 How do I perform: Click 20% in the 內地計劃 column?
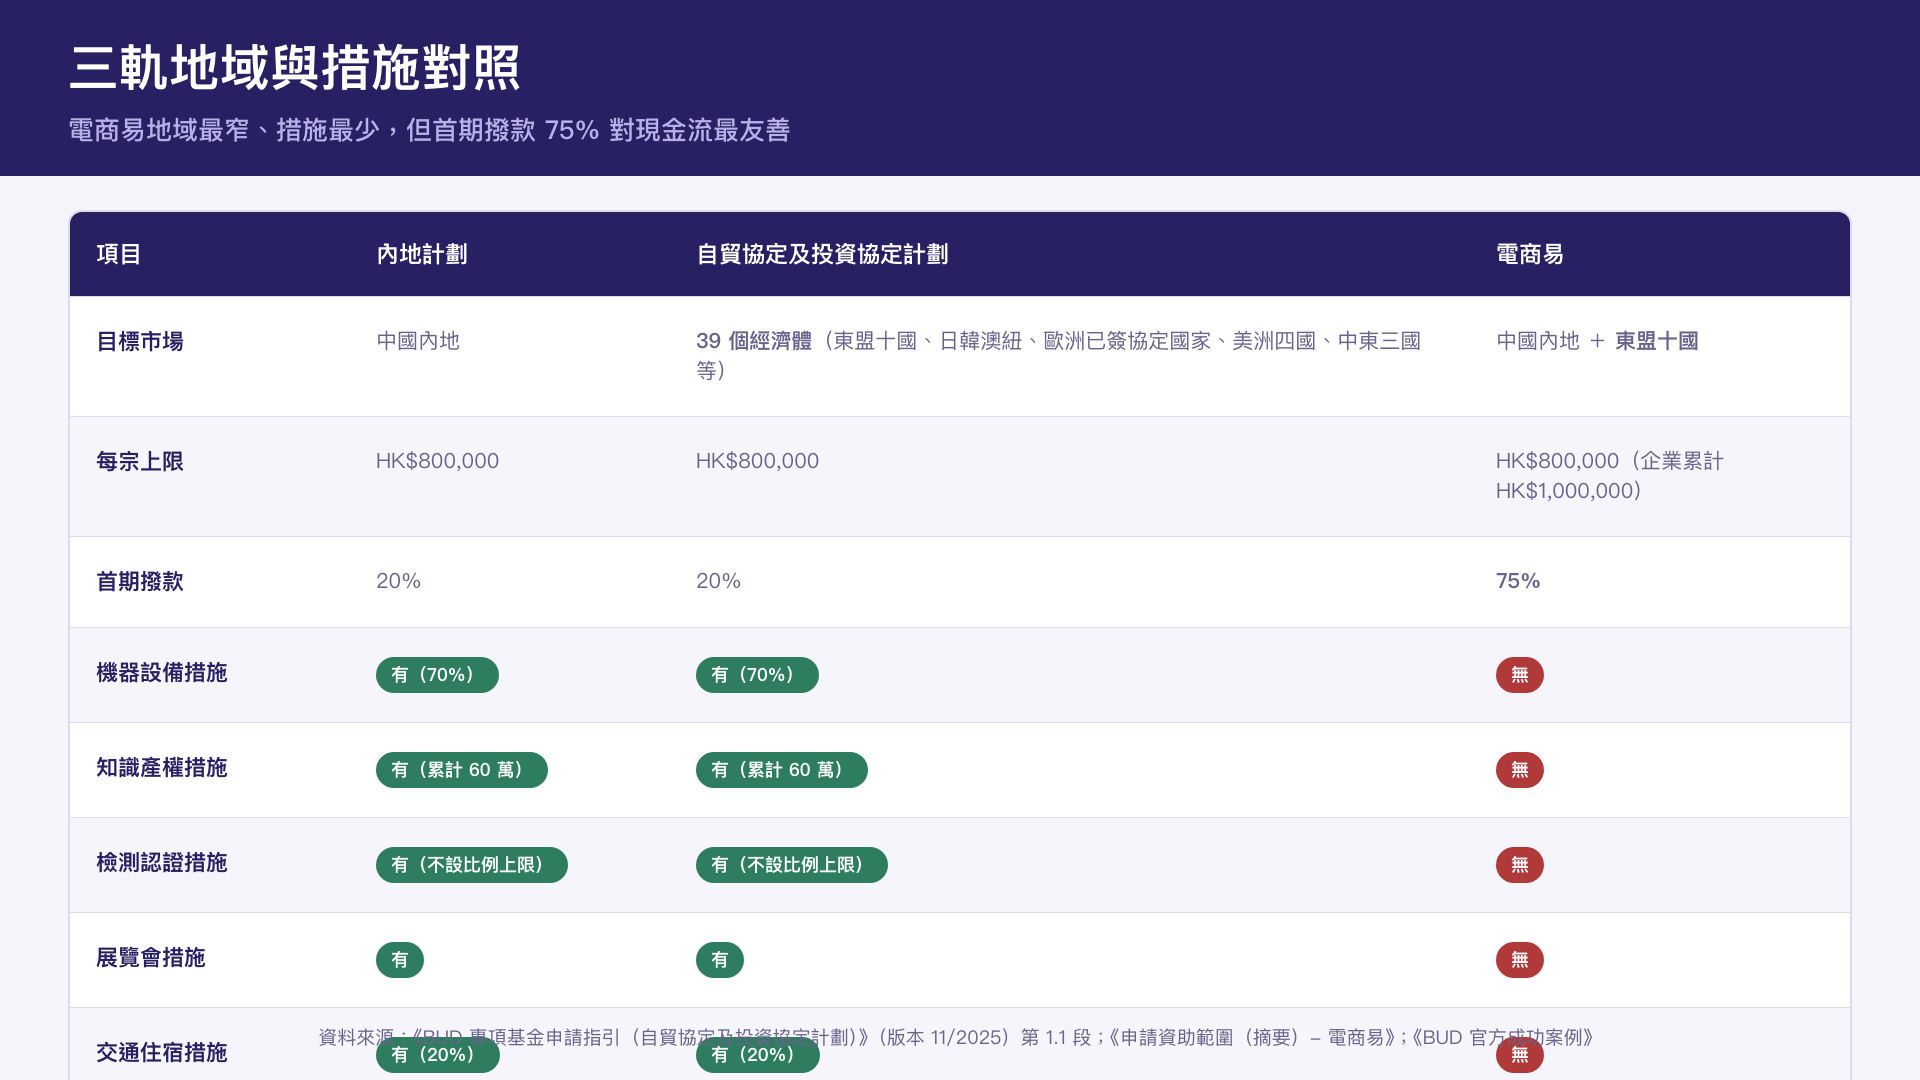click(x=398, y=581)
